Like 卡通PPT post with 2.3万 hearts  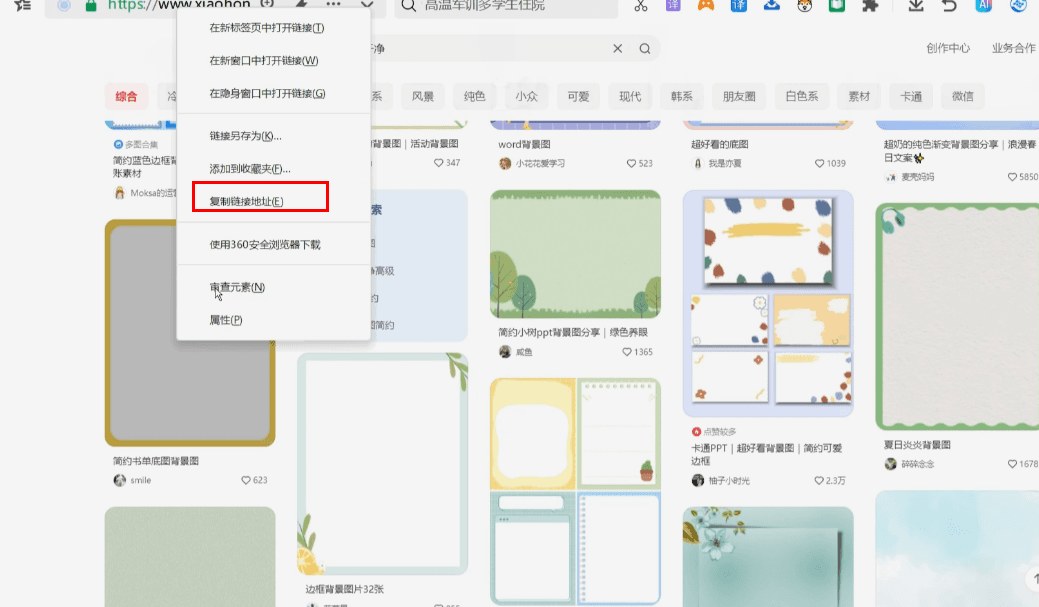[819, 480]
